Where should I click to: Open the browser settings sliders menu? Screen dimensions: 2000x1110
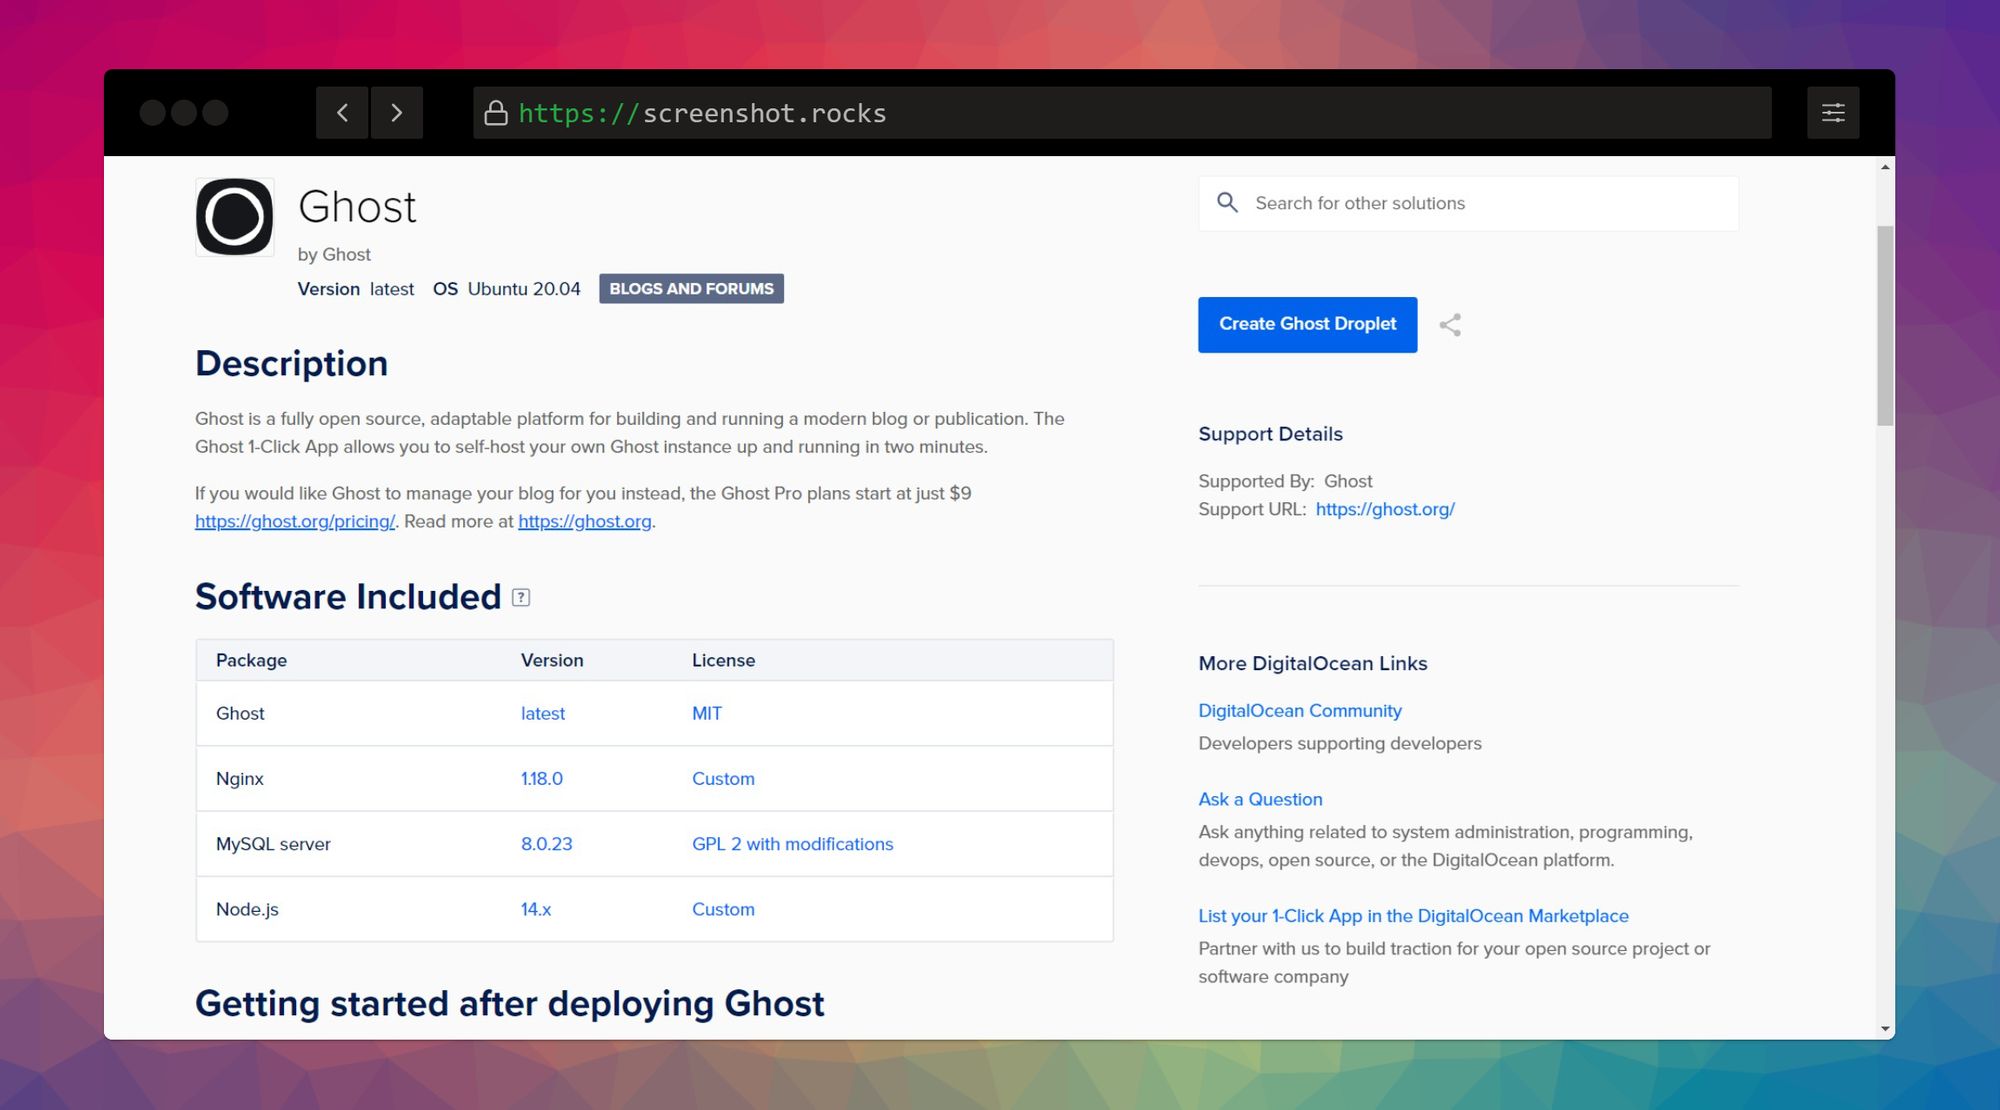coord(1833,113)
